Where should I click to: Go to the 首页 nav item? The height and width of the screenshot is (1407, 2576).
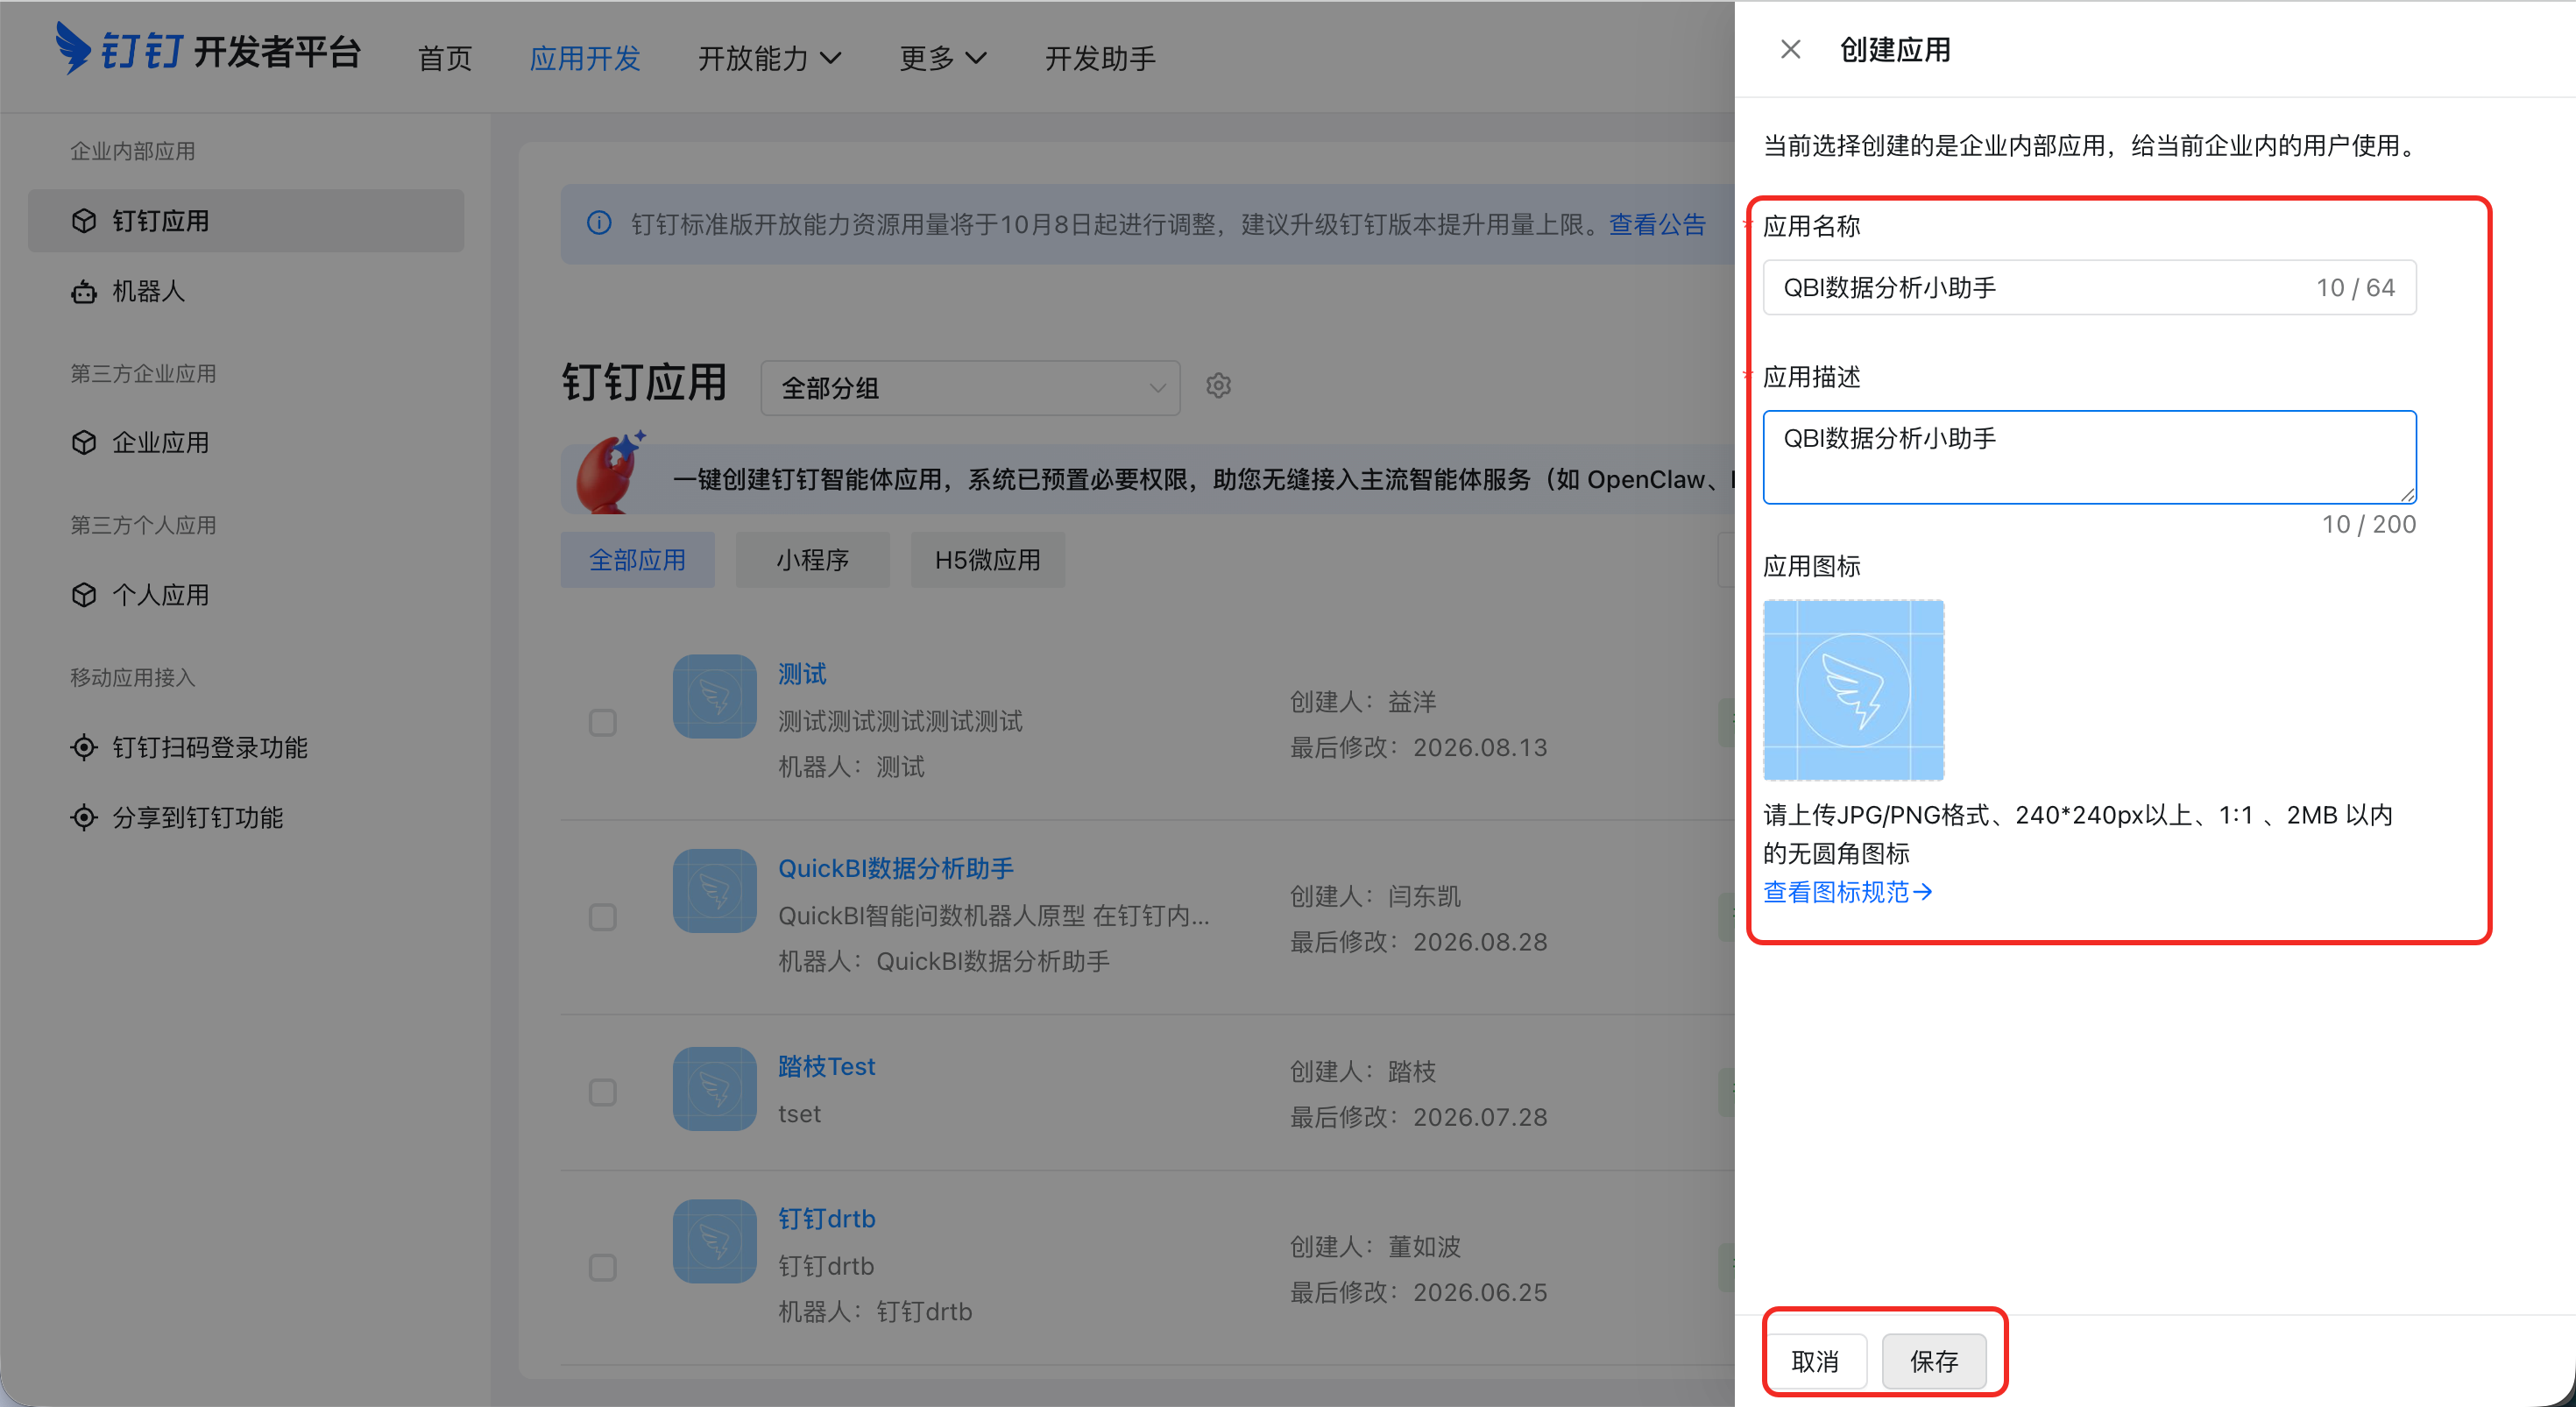point(445,58)
